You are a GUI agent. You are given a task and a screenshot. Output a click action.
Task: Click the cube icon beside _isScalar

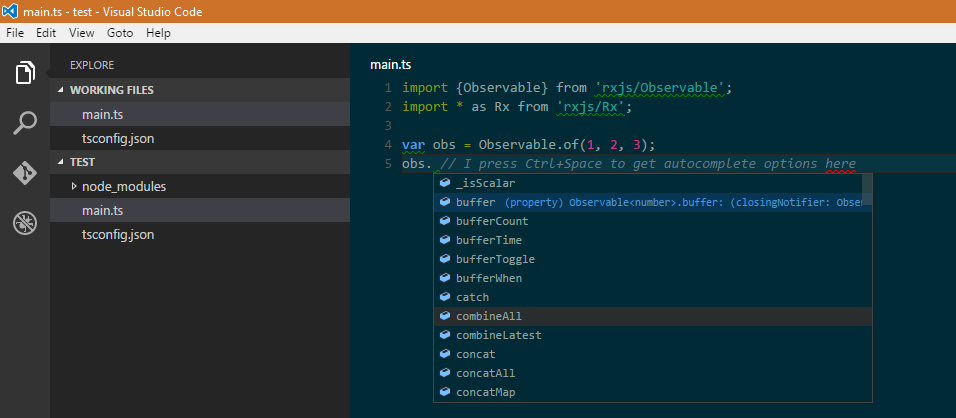[x=445, y=183]
